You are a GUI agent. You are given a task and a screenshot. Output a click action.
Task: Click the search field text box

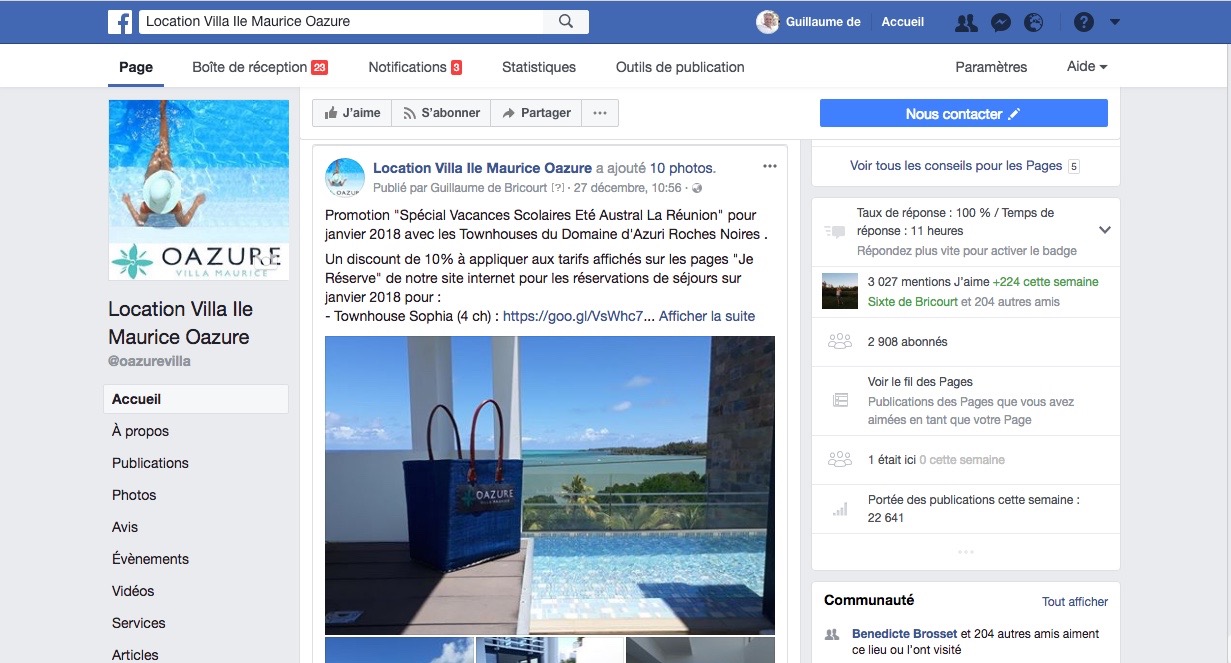(340, 22)
